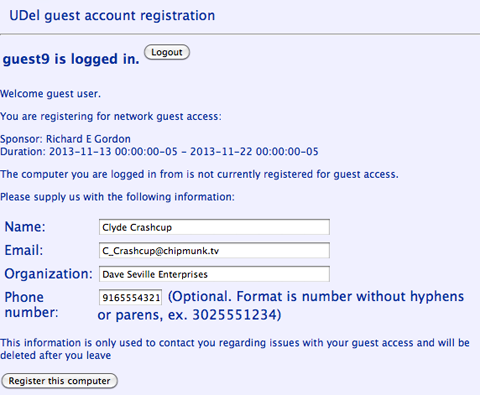This screenshot has height=395, width=480.
Task: Click the Logout button
Action: (167, 52)
